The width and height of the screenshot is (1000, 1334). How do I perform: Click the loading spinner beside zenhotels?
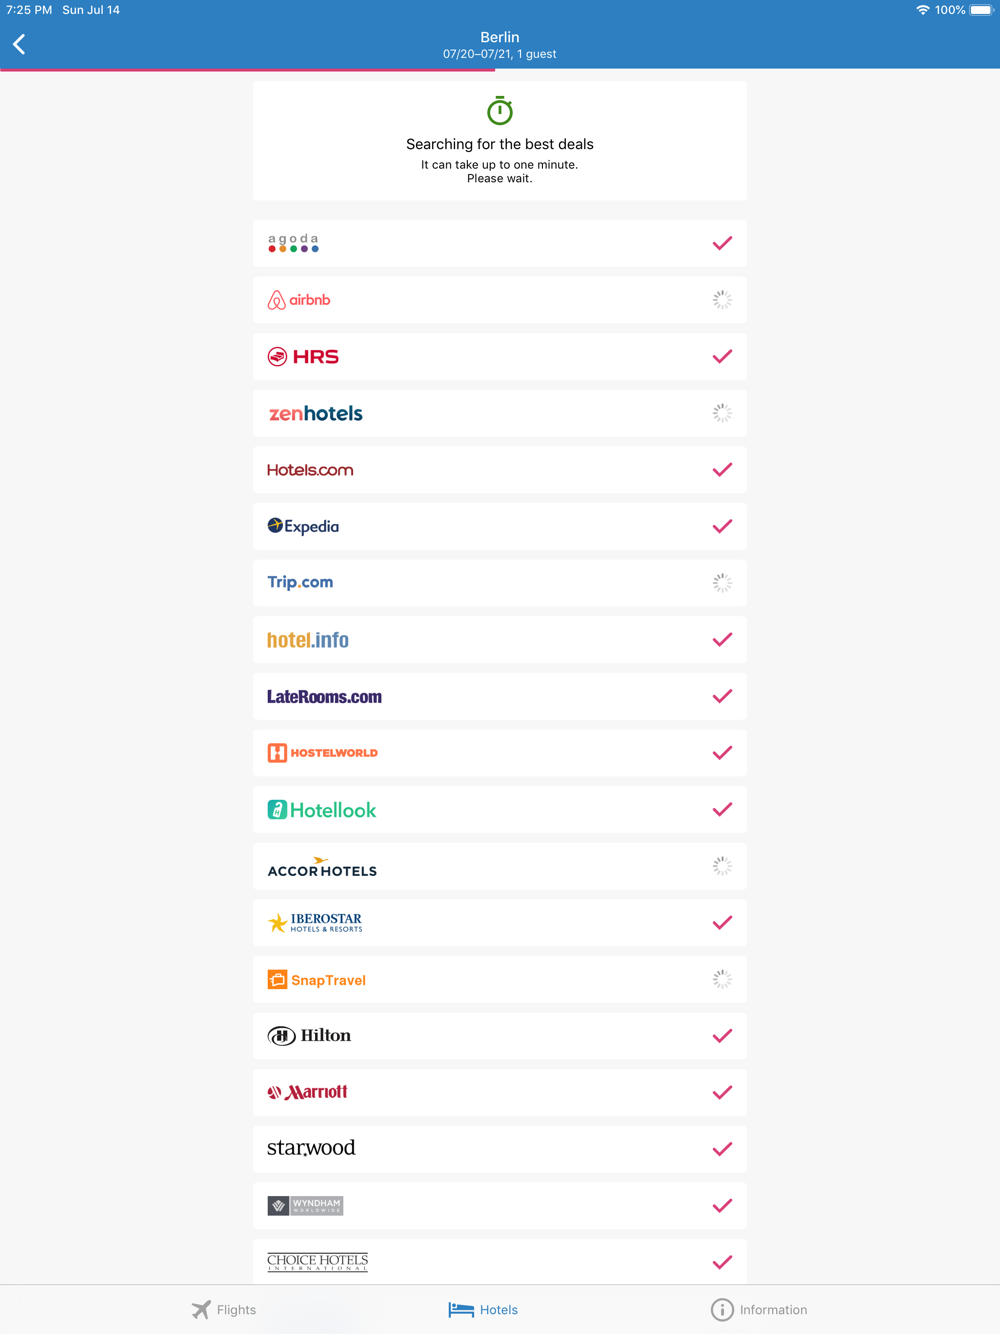point(722,413)
